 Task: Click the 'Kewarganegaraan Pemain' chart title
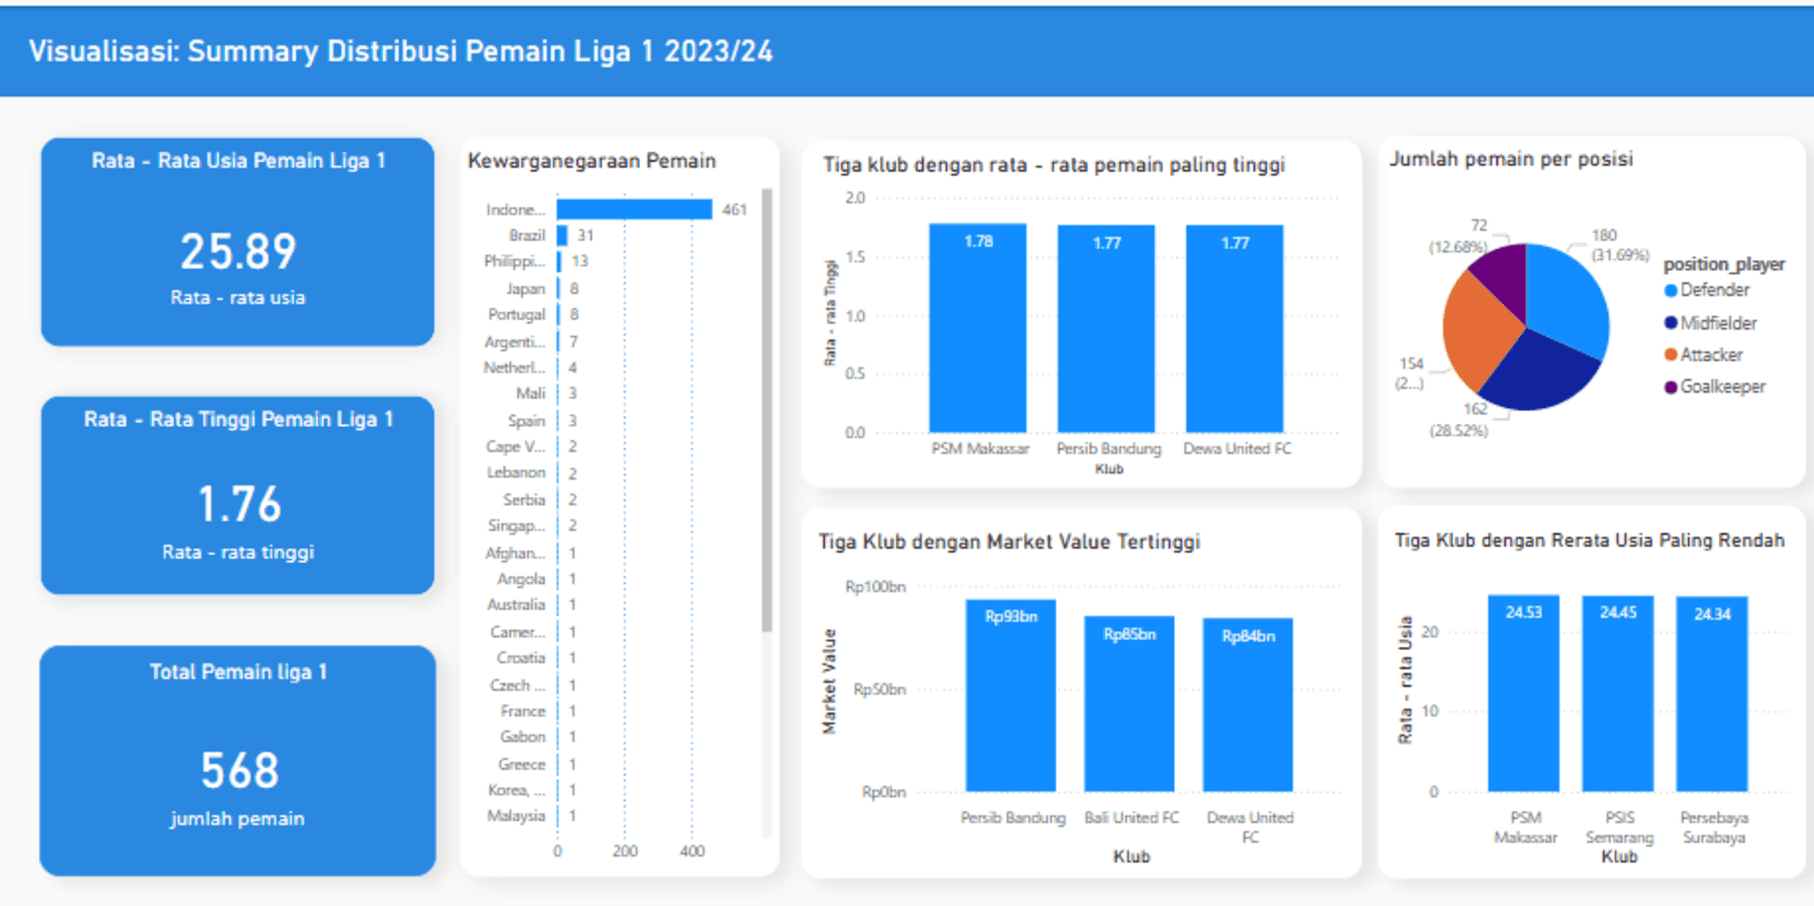592,161
